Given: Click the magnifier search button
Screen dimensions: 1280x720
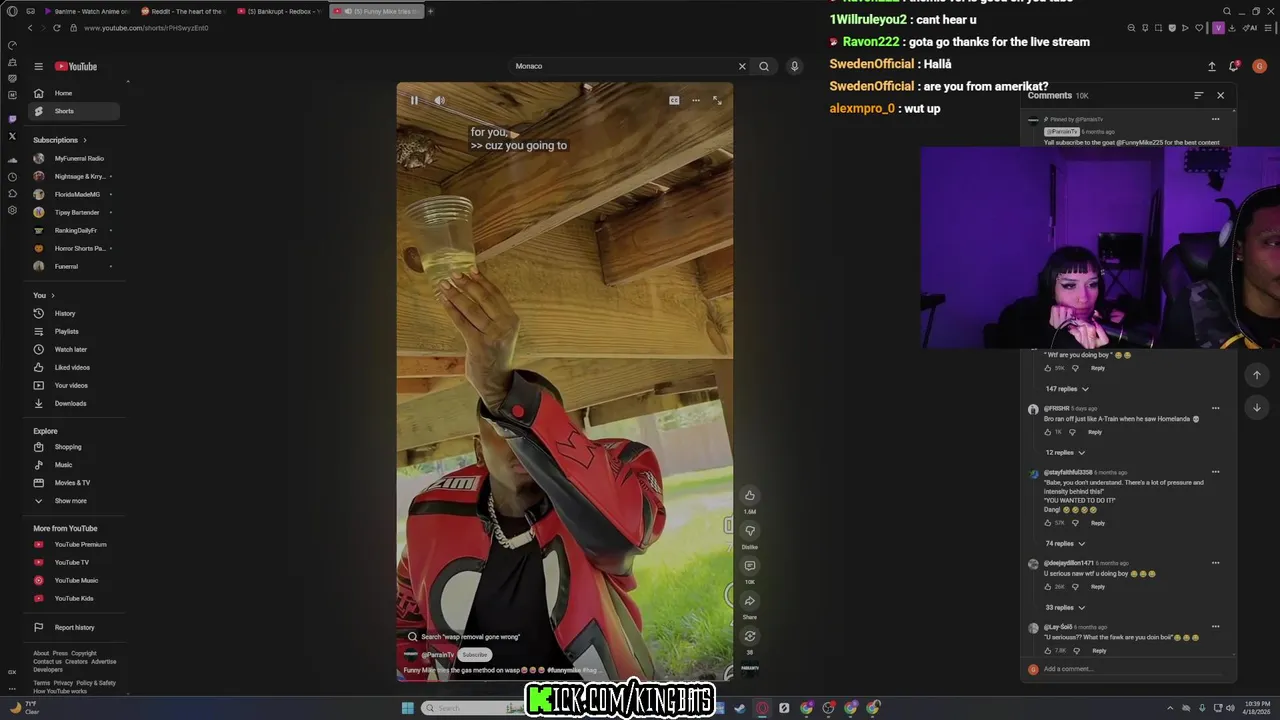Looking at the screenshot, I should (764, 66).
